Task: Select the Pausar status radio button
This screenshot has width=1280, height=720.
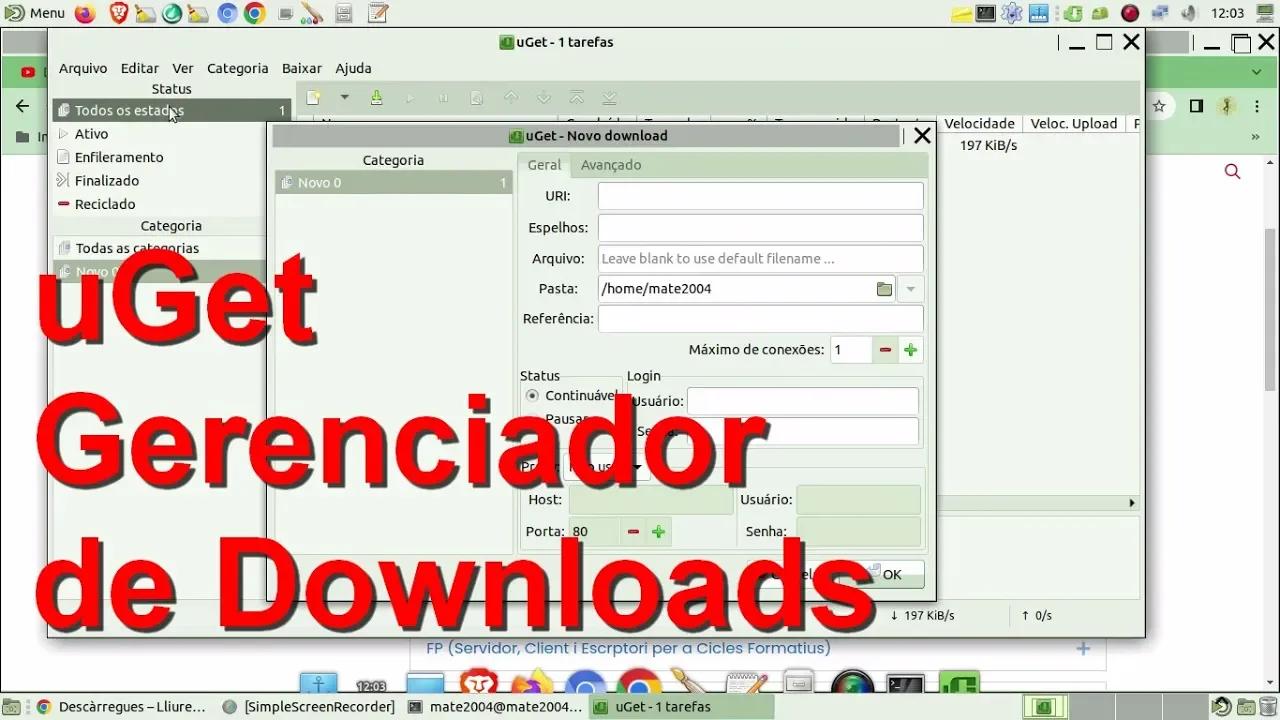Action: (532, 419)
